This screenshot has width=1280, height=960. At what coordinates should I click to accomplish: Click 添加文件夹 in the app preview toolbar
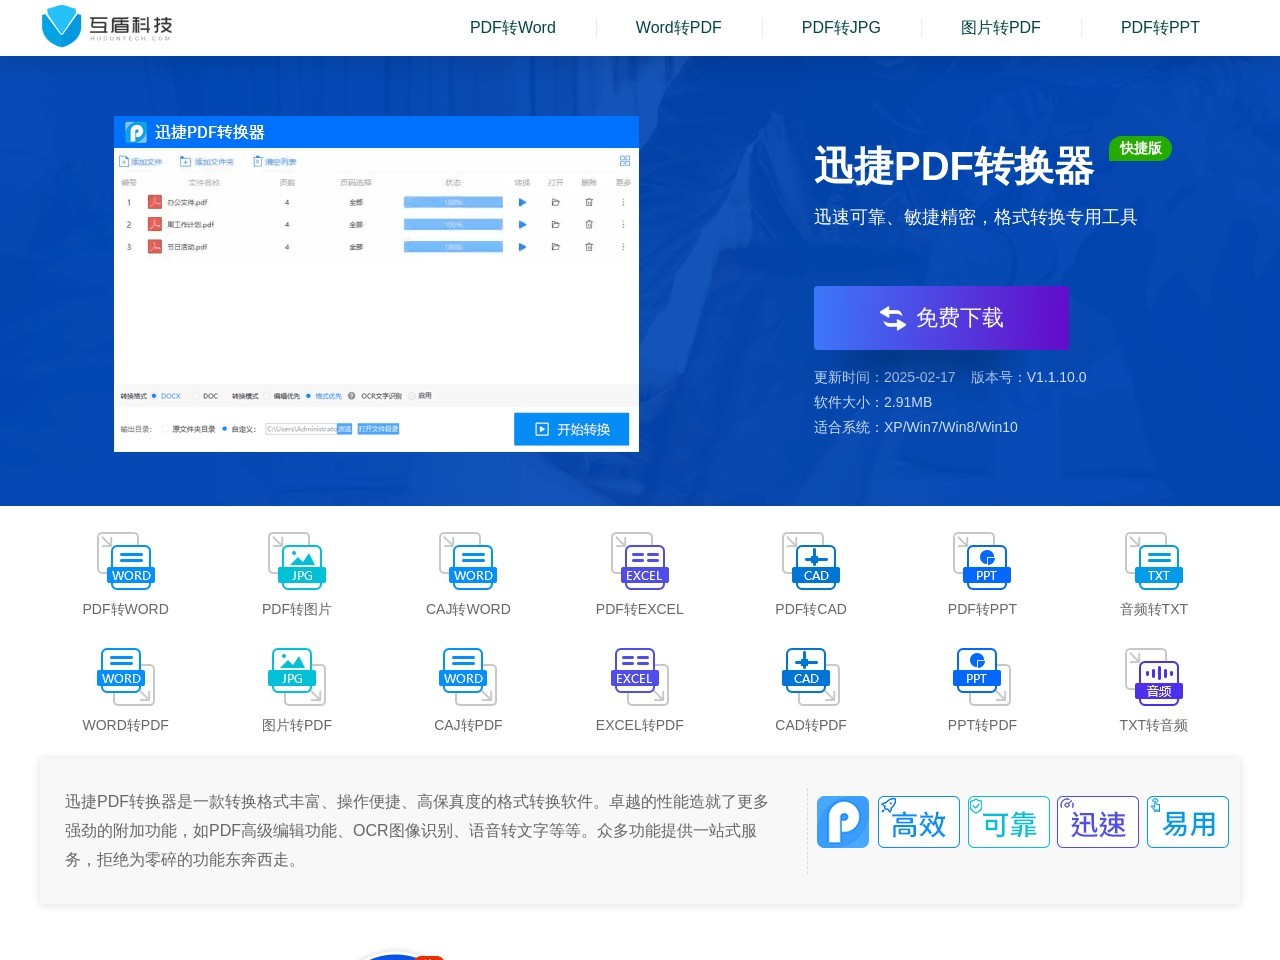click(x=207, y=161)
